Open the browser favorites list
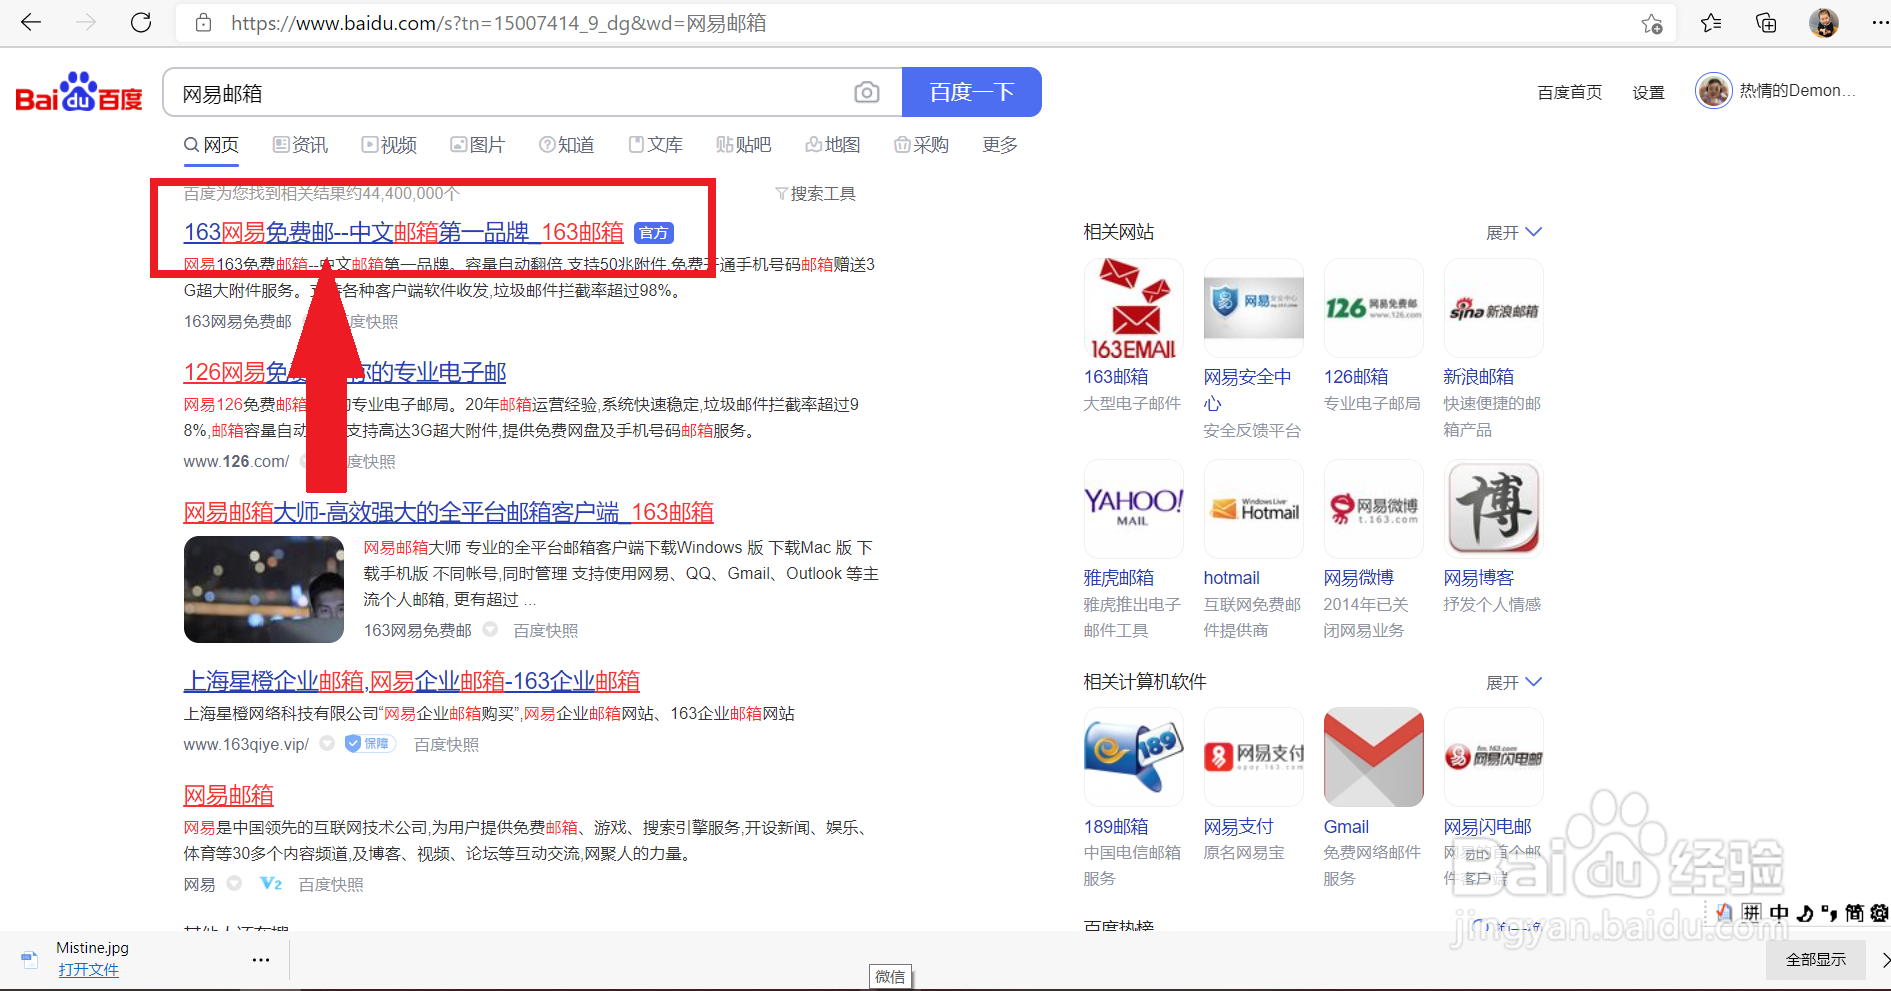1891x991 pixels. pyautogui.click(x=1711, y=23)
